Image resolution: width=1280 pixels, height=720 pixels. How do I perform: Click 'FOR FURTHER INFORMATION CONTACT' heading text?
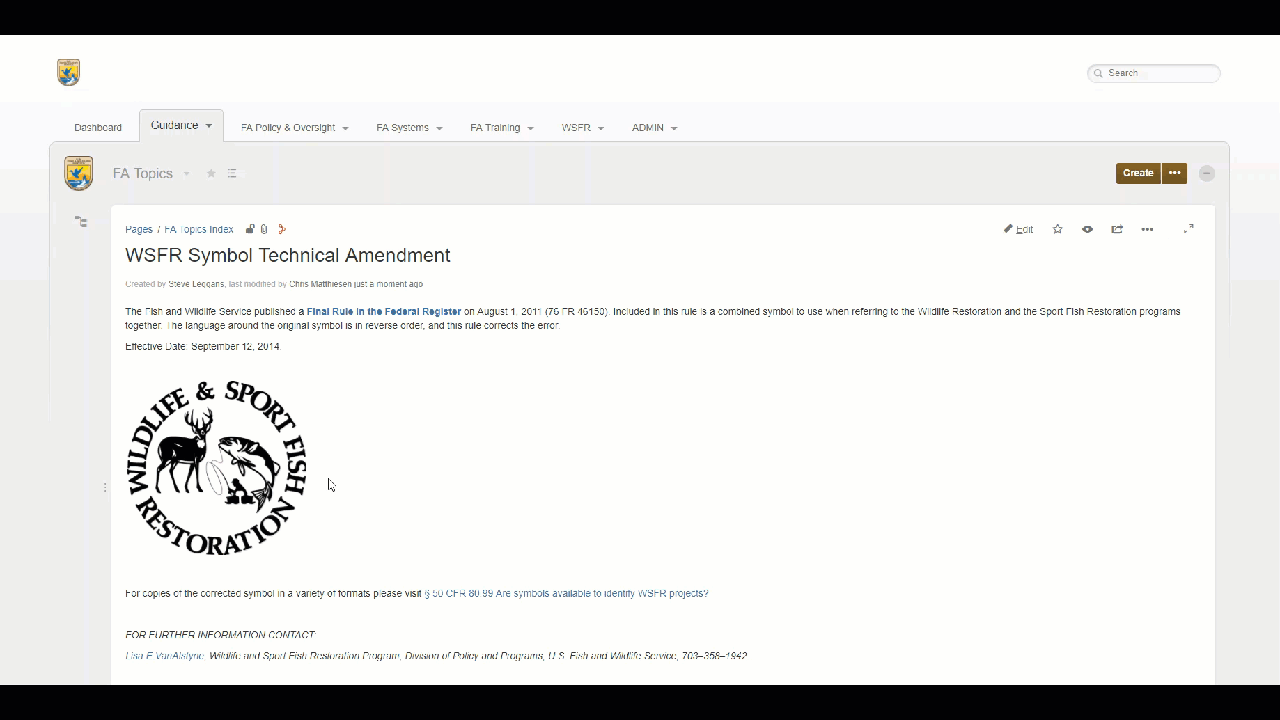coord(220,635)
